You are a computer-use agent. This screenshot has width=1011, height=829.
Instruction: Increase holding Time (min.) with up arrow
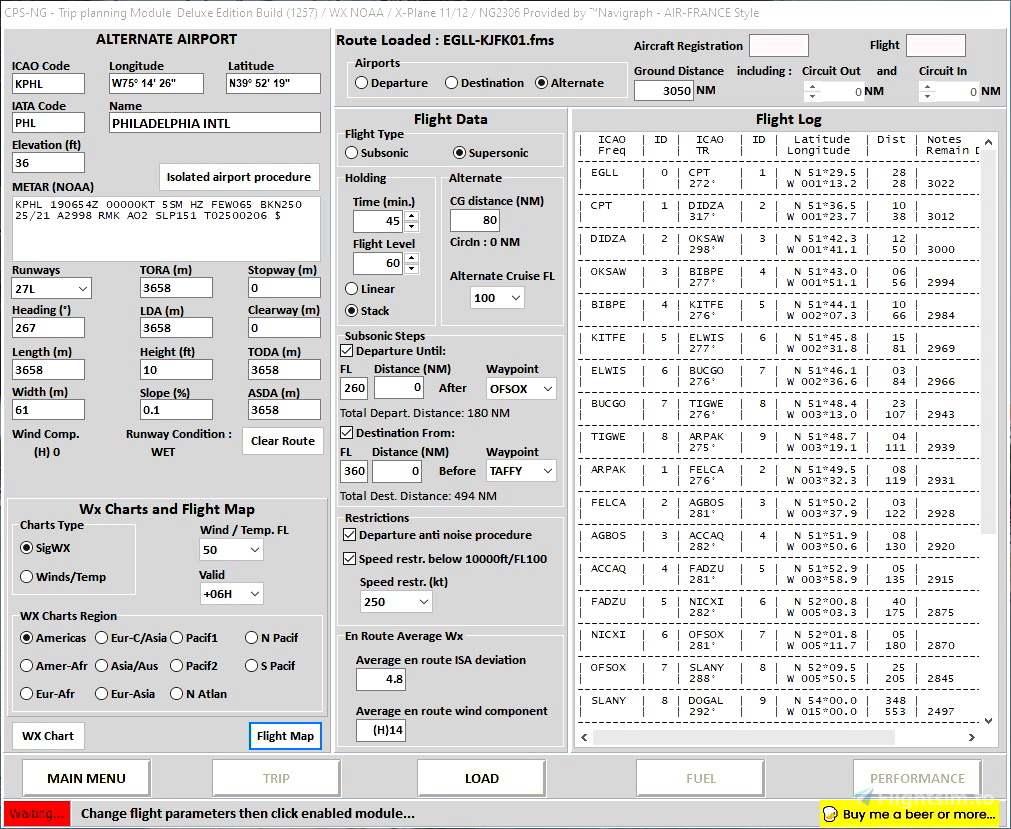(411, 216)
